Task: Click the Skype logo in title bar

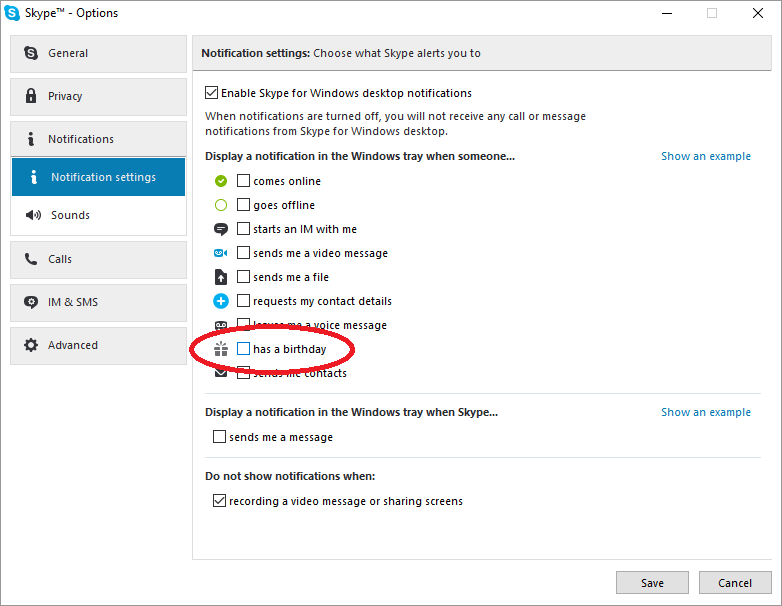Action: pos(12,13)
